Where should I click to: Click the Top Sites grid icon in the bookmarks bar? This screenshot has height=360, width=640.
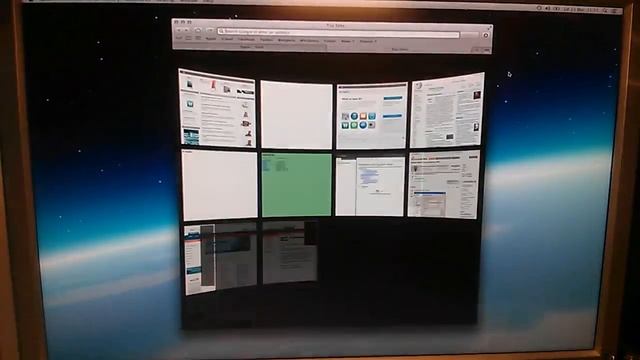[198, 38]
